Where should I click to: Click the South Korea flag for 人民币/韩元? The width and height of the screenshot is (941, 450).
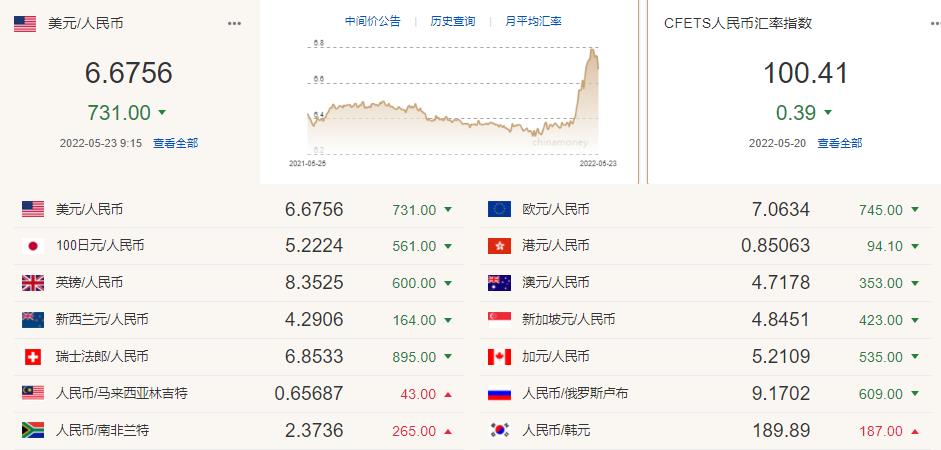(x=499, y=430)
